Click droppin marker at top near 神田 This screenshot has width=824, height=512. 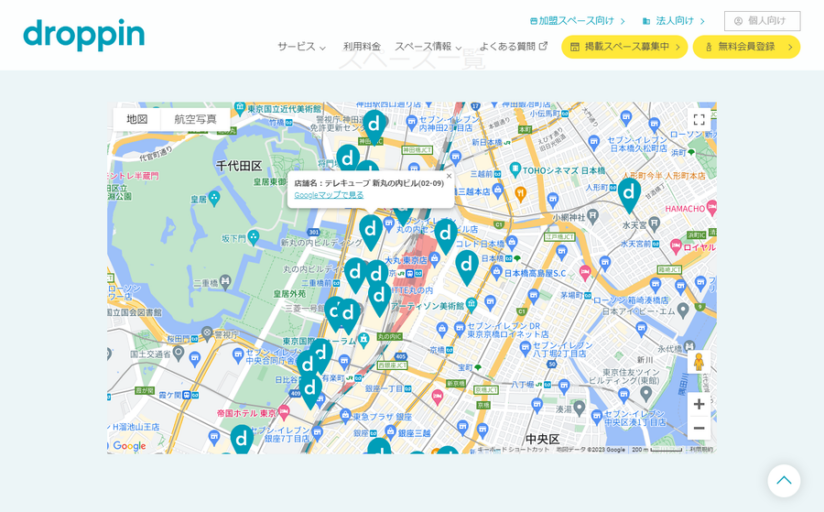point(375,127)
